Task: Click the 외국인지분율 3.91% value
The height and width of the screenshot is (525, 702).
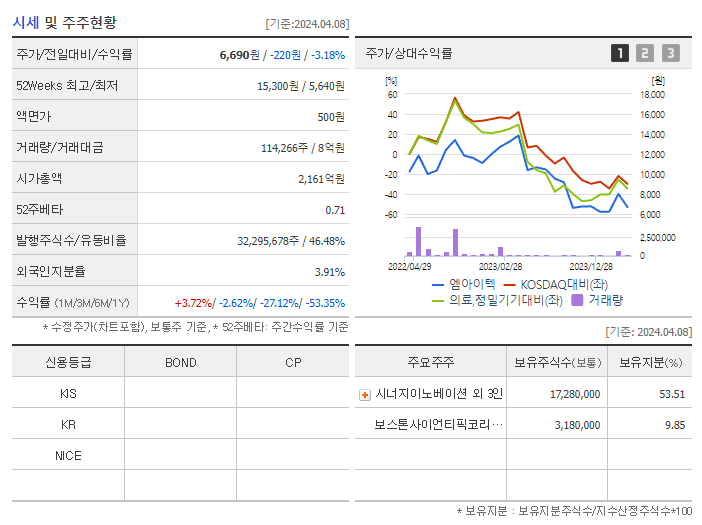Action: click(x=330, y=272)
